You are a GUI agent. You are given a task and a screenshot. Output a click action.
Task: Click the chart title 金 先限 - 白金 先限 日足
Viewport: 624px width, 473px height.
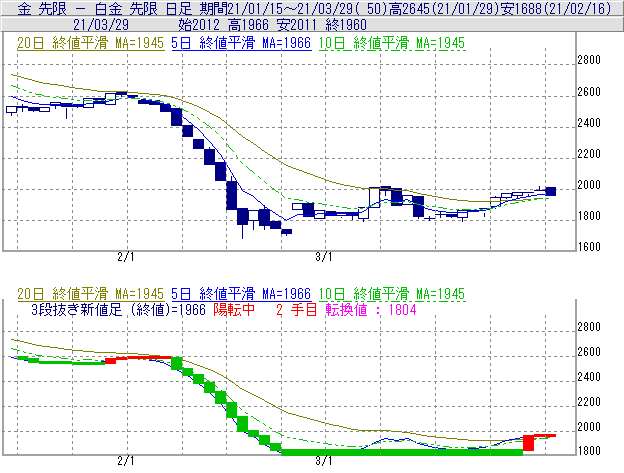(105, 9)
